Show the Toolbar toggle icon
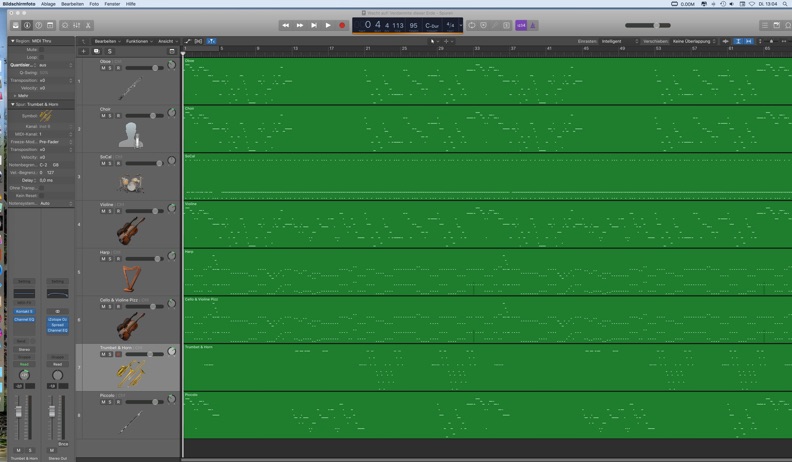The width and height of the screenshot is (792, 462). [50, 25]
